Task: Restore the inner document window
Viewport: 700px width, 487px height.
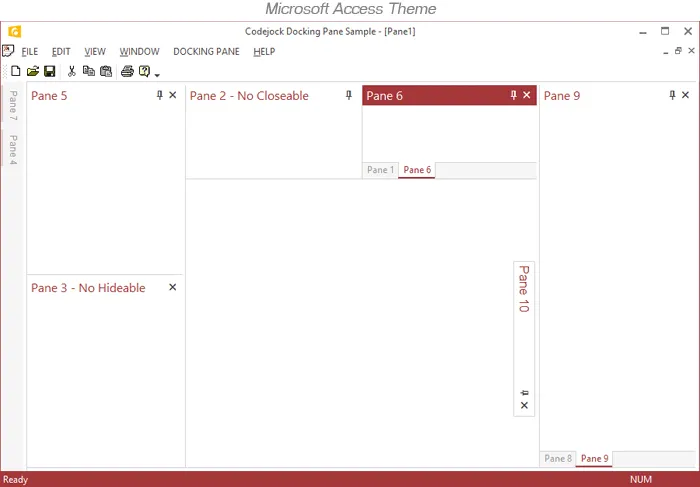Action: (x=678, y=51)
